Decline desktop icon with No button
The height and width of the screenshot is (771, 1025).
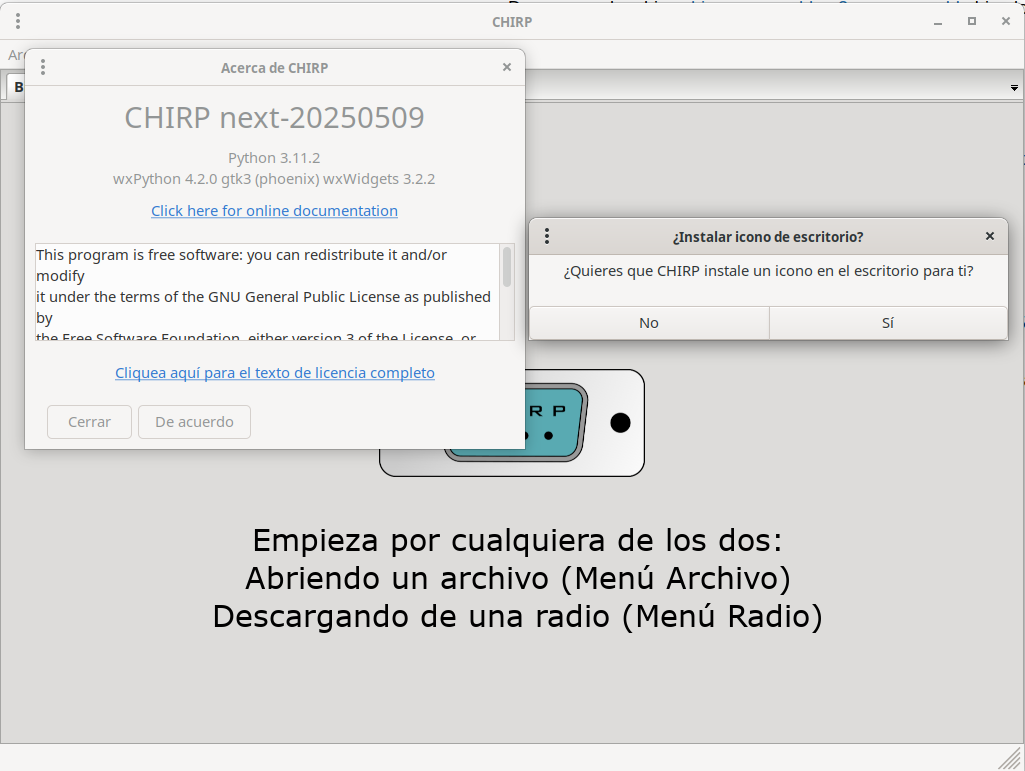(x=648, y=323)
